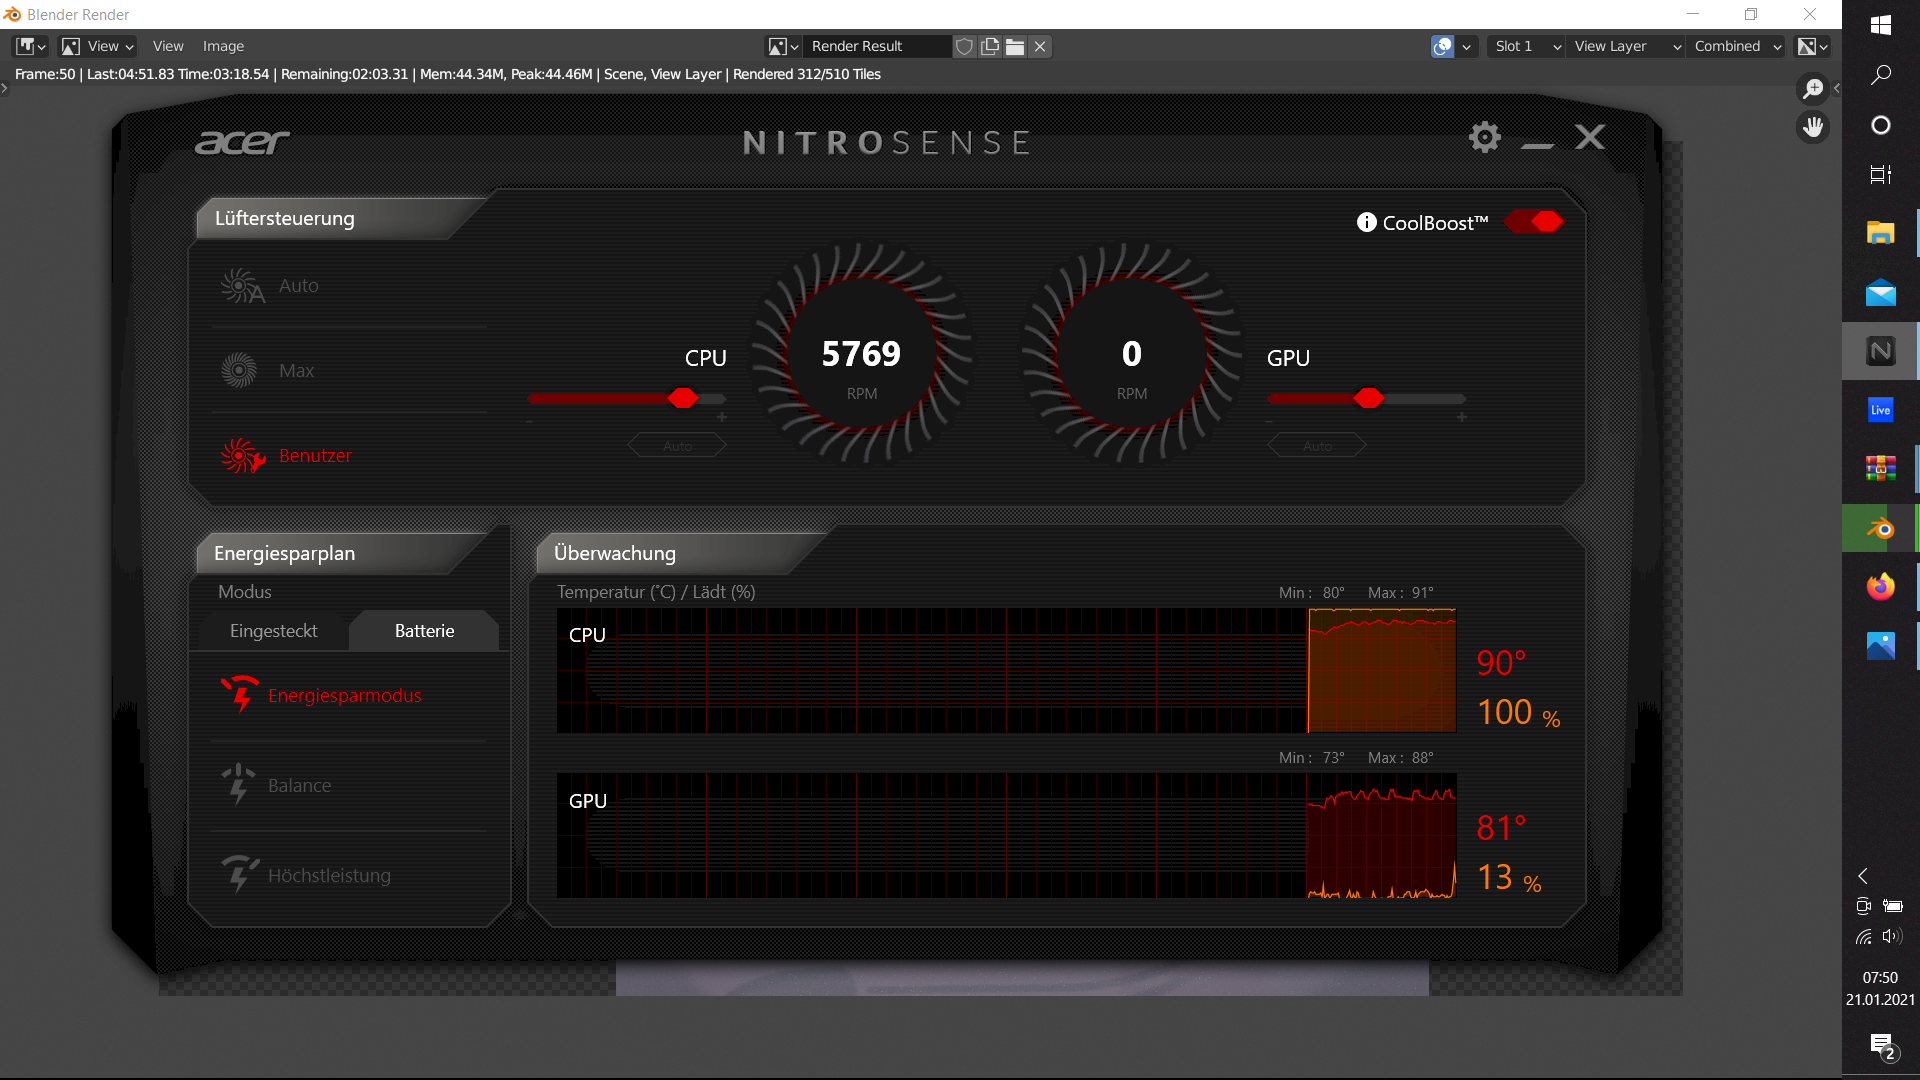Click the Auto button under CPU slider

point(677,446)
